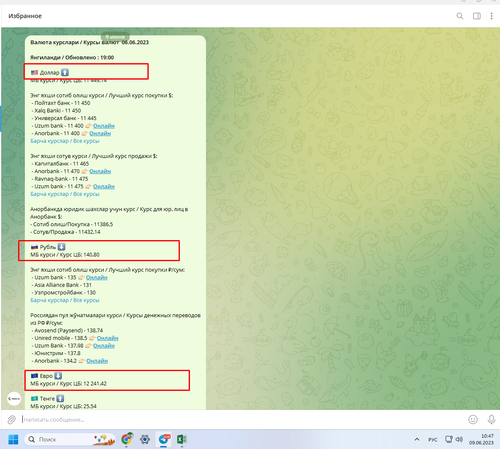
Task: Click the Рубль heading text
Action: (48, 247)
